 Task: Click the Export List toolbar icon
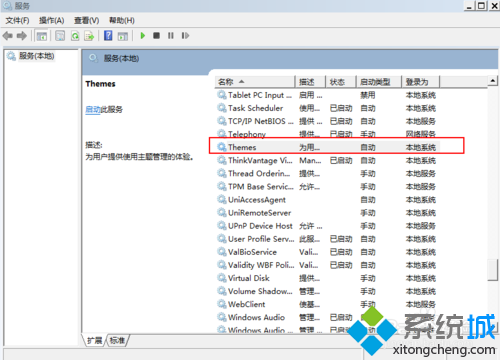[x=89, y=36]
